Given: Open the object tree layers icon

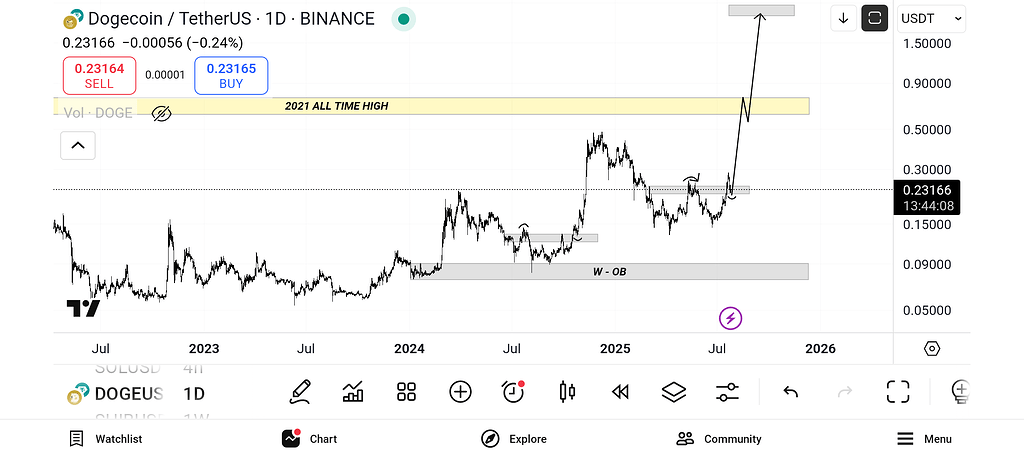Looking at the screenshot, I should click(x=674, y=392).
